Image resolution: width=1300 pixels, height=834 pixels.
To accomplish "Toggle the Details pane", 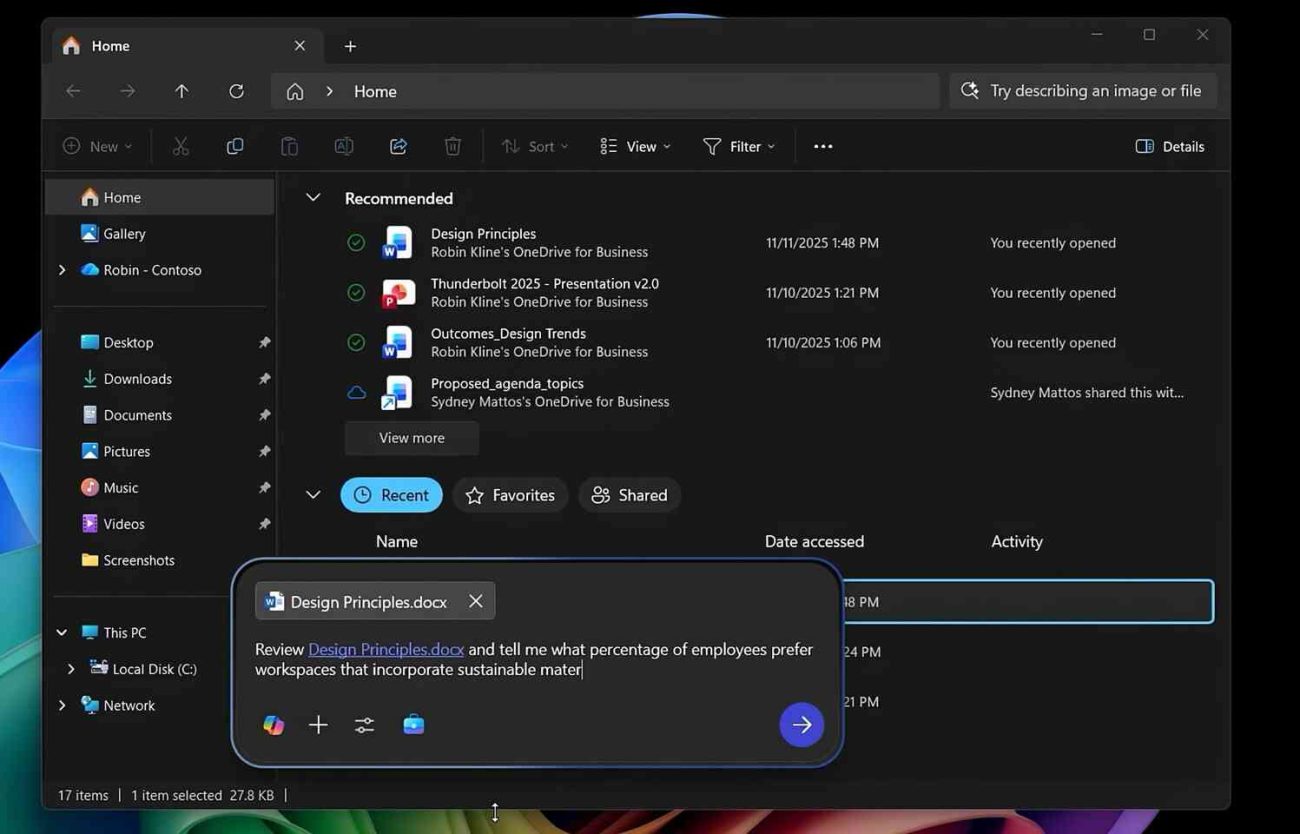I will [x=1168, y=146].
